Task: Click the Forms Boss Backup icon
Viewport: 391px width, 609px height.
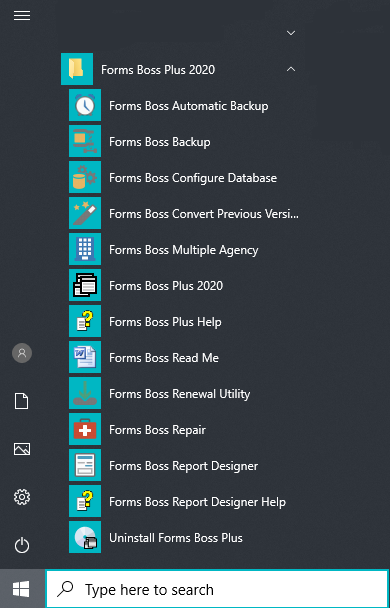Action: 85,141
